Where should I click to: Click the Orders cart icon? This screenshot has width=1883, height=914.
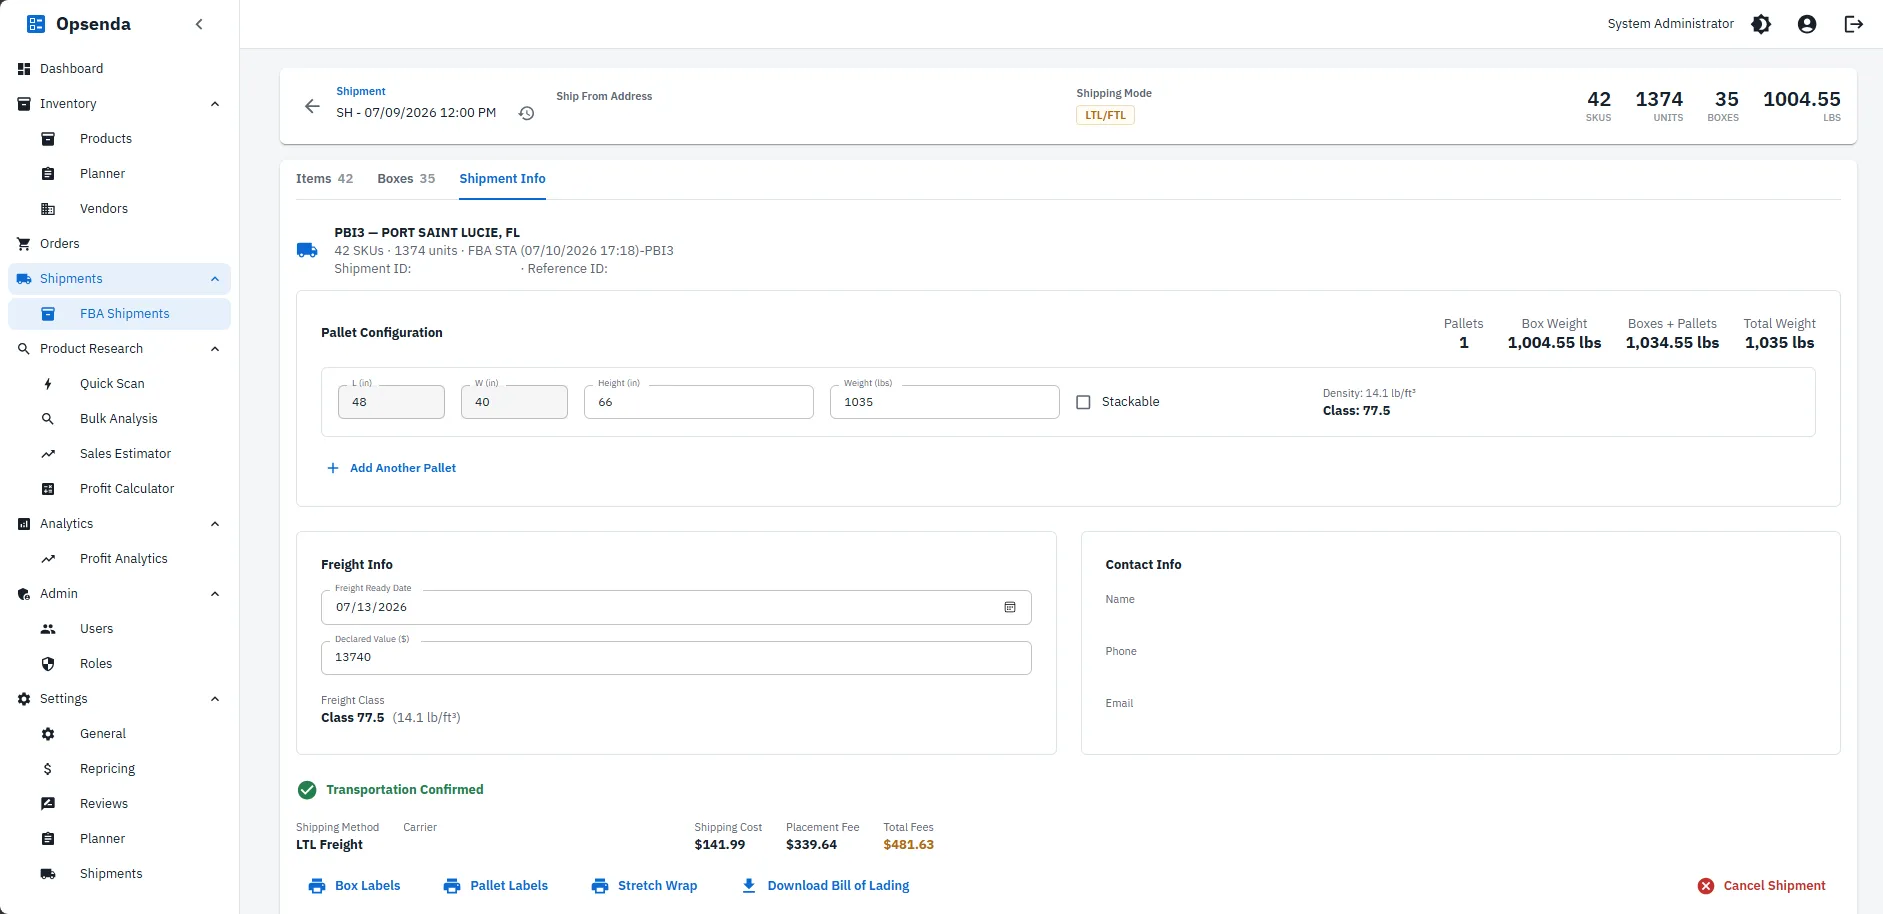pos(24,244)
